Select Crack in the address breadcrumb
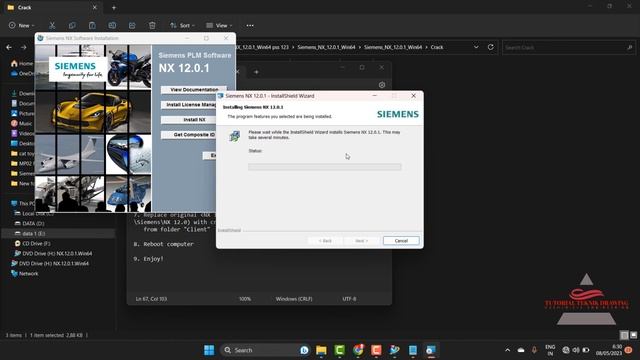The image size is (640, 360). (437, 47)
